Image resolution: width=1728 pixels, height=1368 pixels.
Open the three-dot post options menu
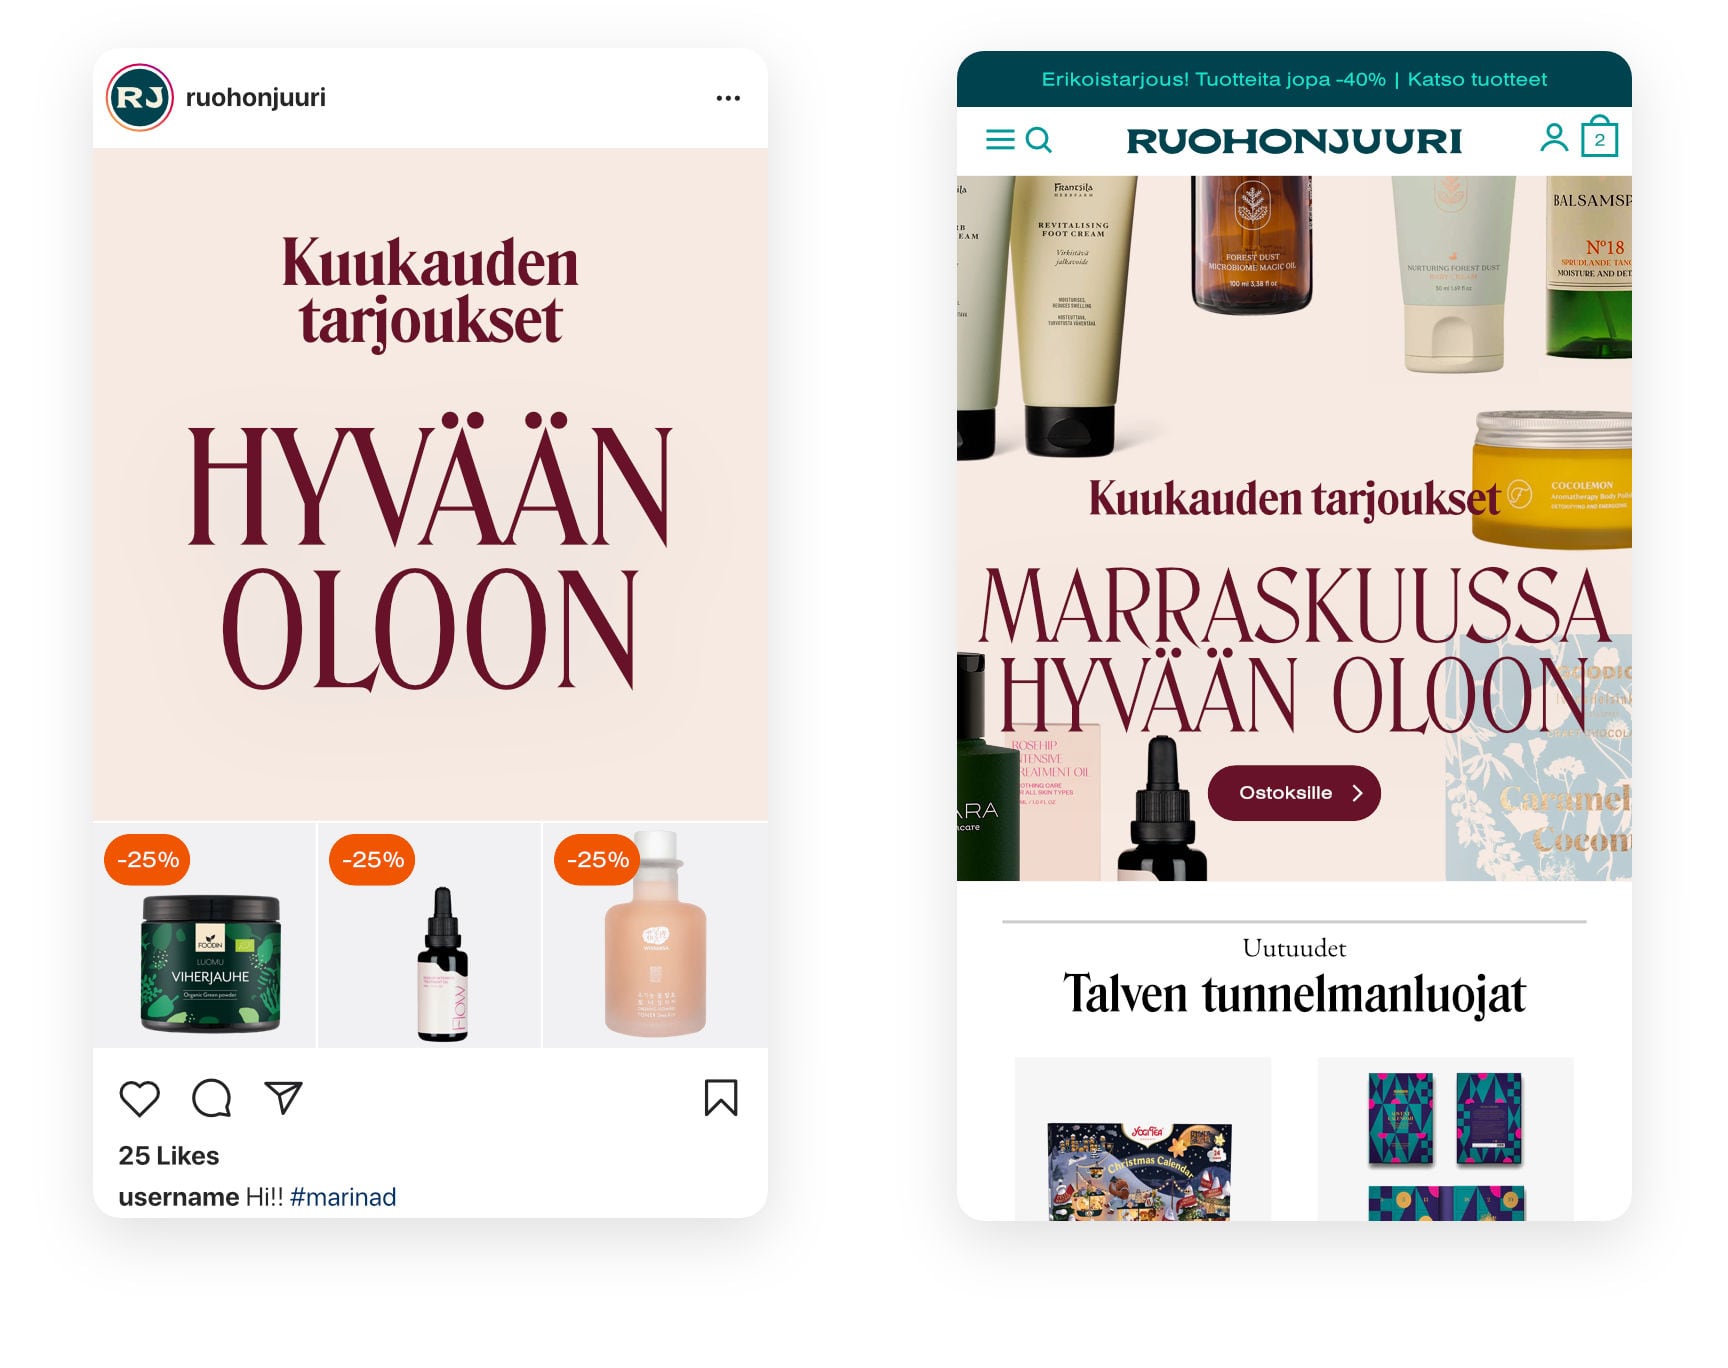[728, 98]
